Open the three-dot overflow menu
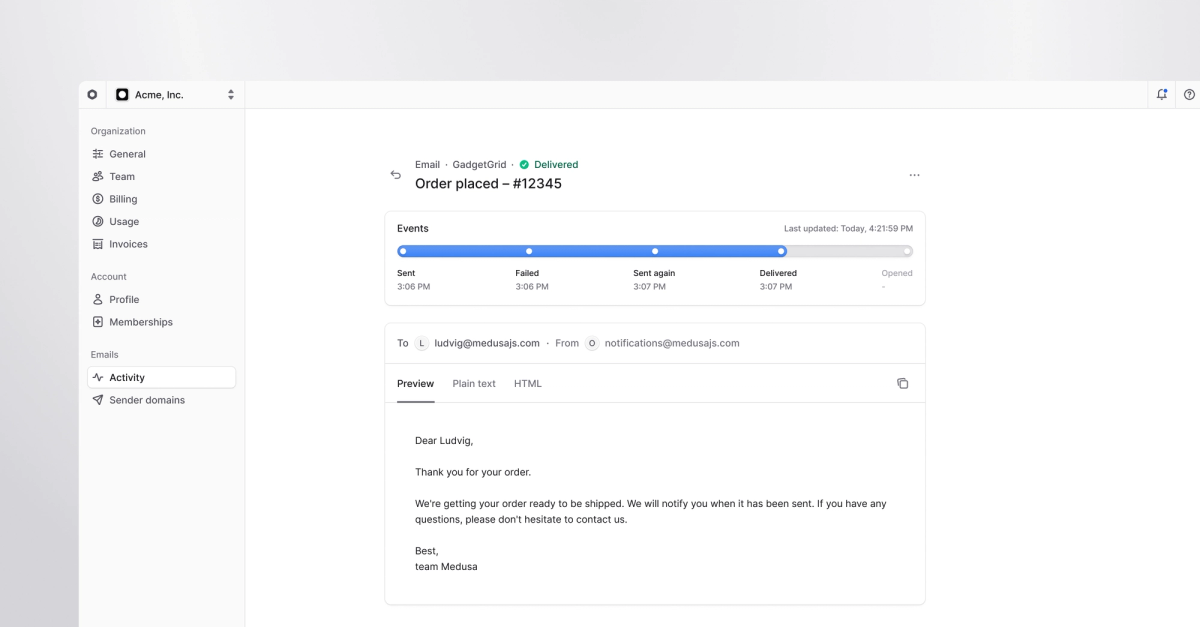 click(914, 174)
